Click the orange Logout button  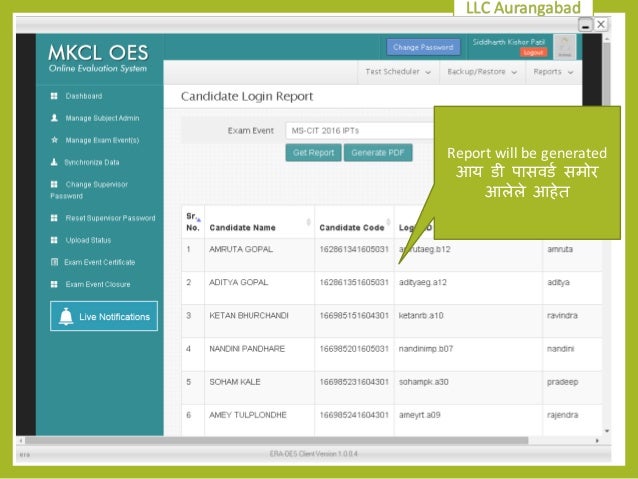pyautogui.click(x=533, y=52)
